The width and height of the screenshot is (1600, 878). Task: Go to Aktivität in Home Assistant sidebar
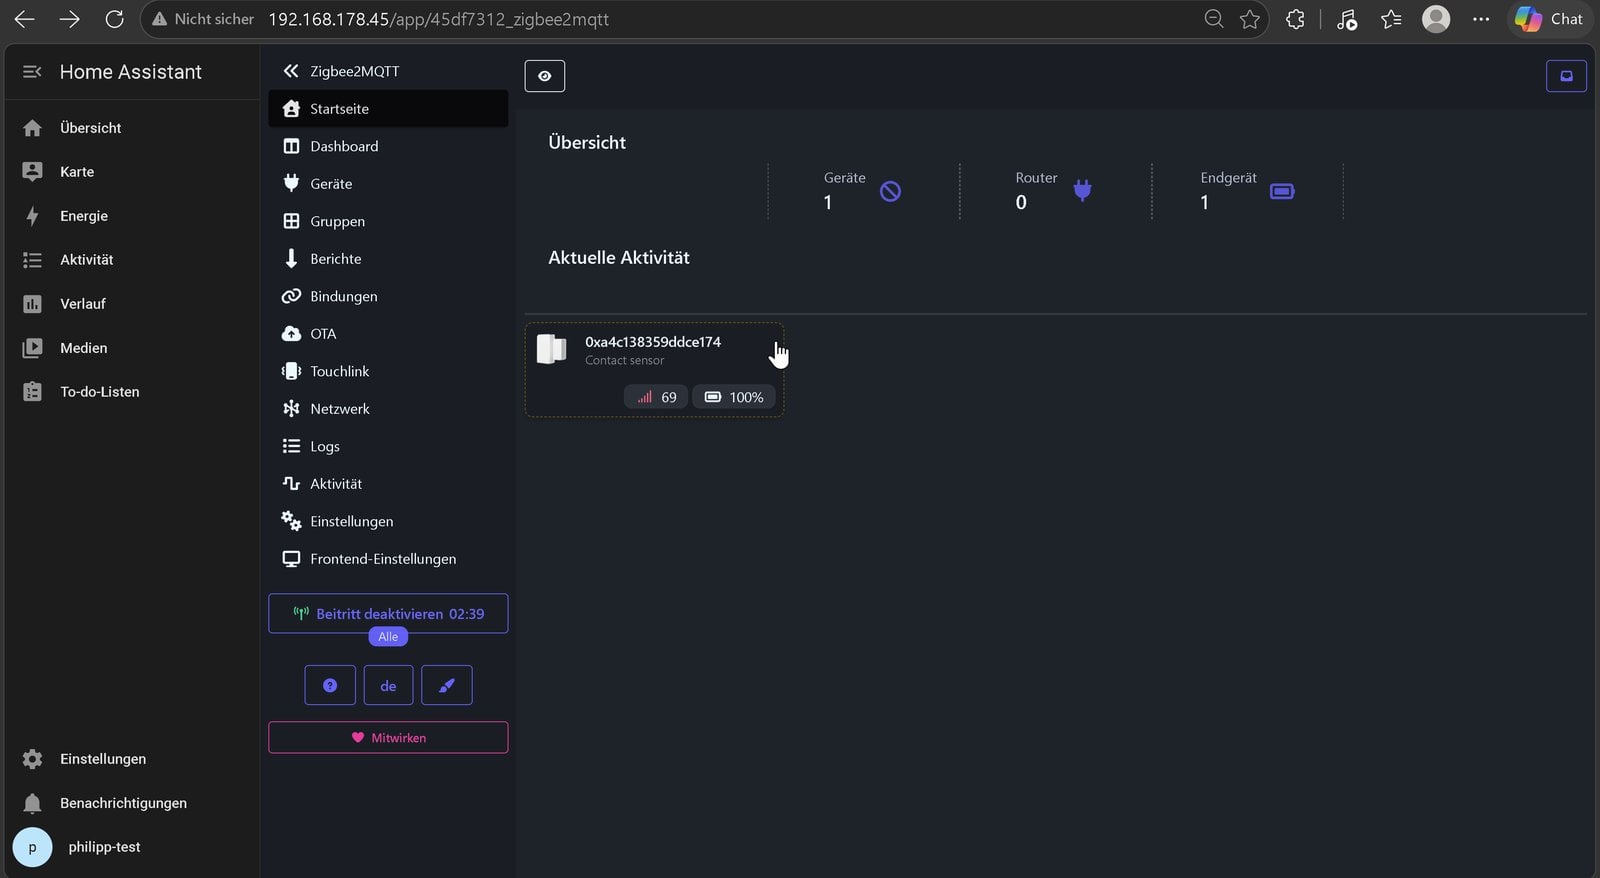pos(130,260)
